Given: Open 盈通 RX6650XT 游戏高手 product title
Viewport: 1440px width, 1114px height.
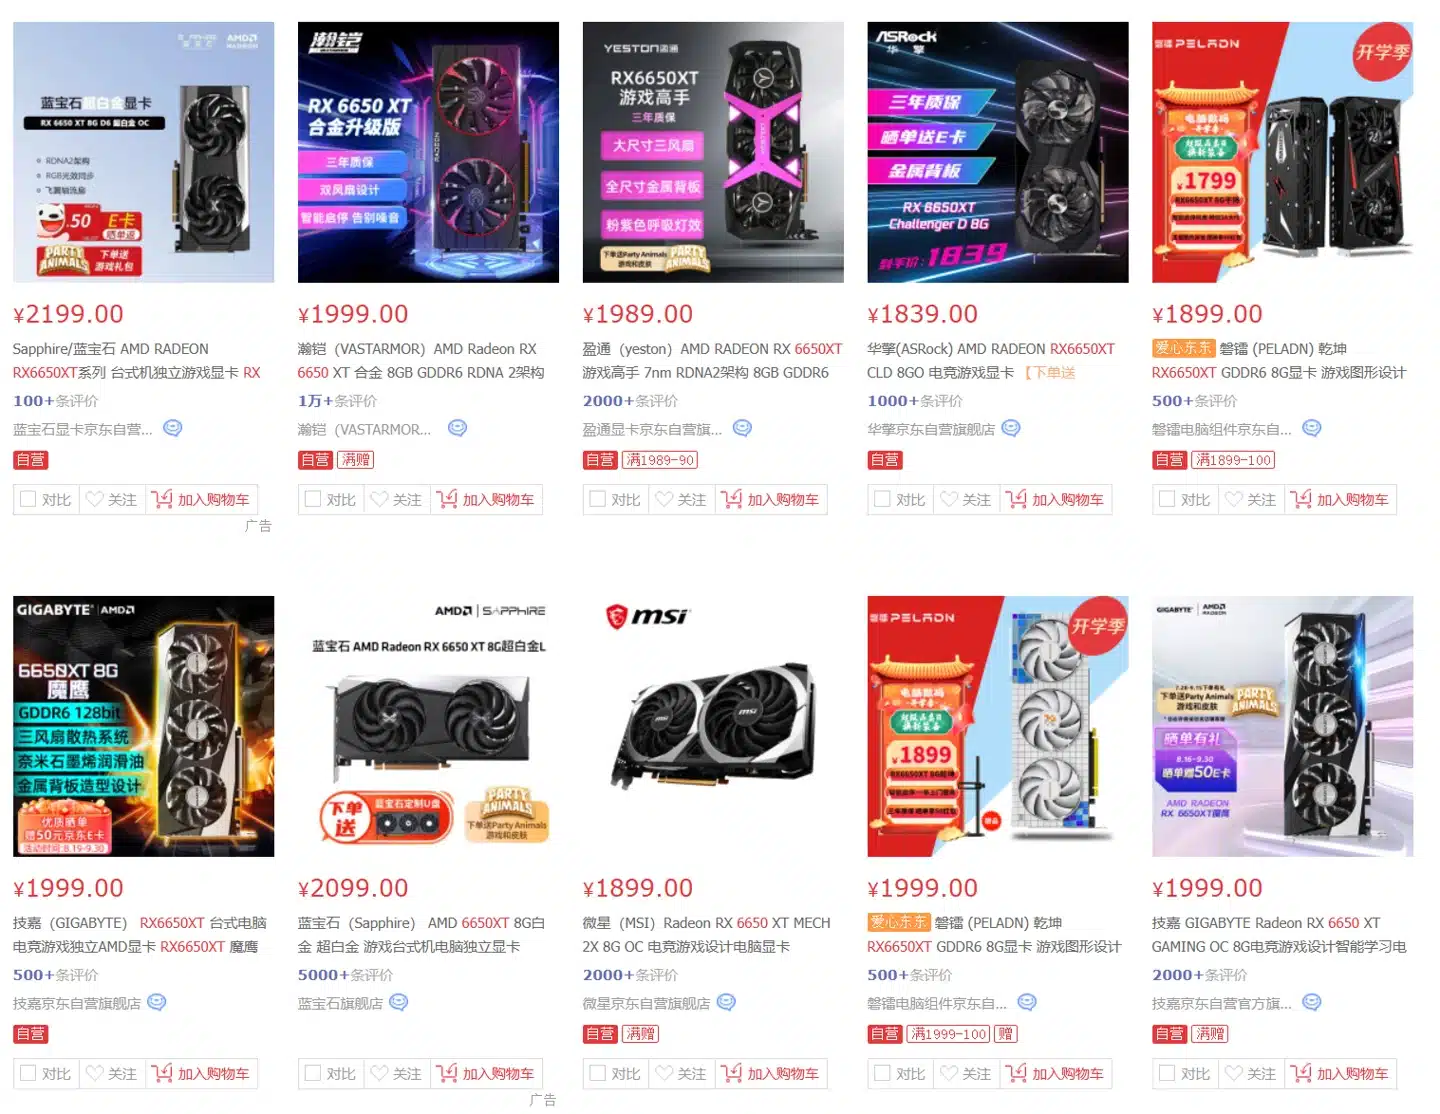Looking at the screenshot, I should (712, 361).
